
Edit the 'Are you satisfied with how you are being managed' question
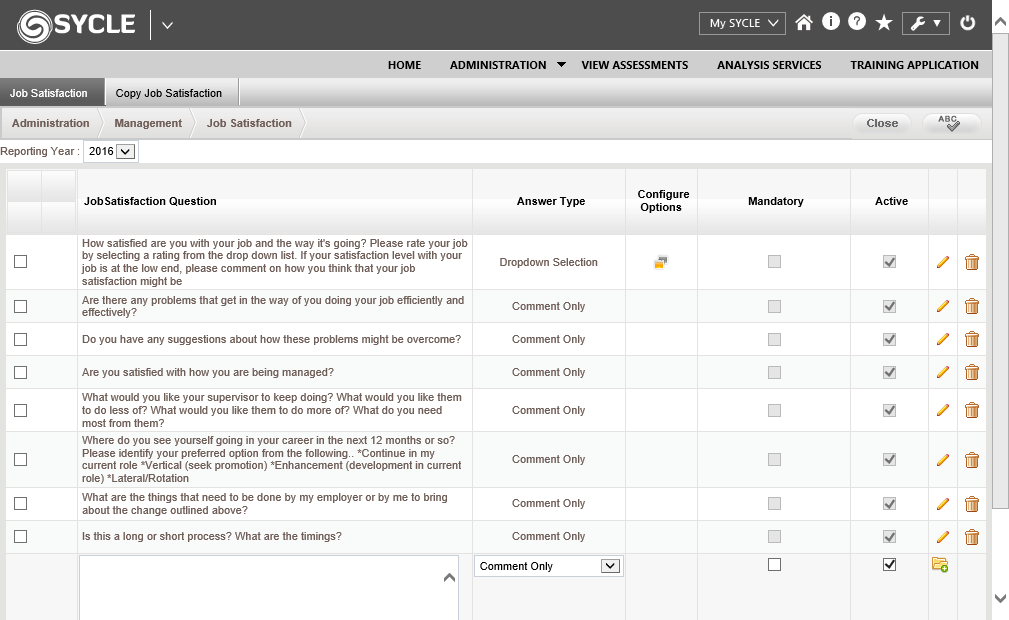point(942,372)
